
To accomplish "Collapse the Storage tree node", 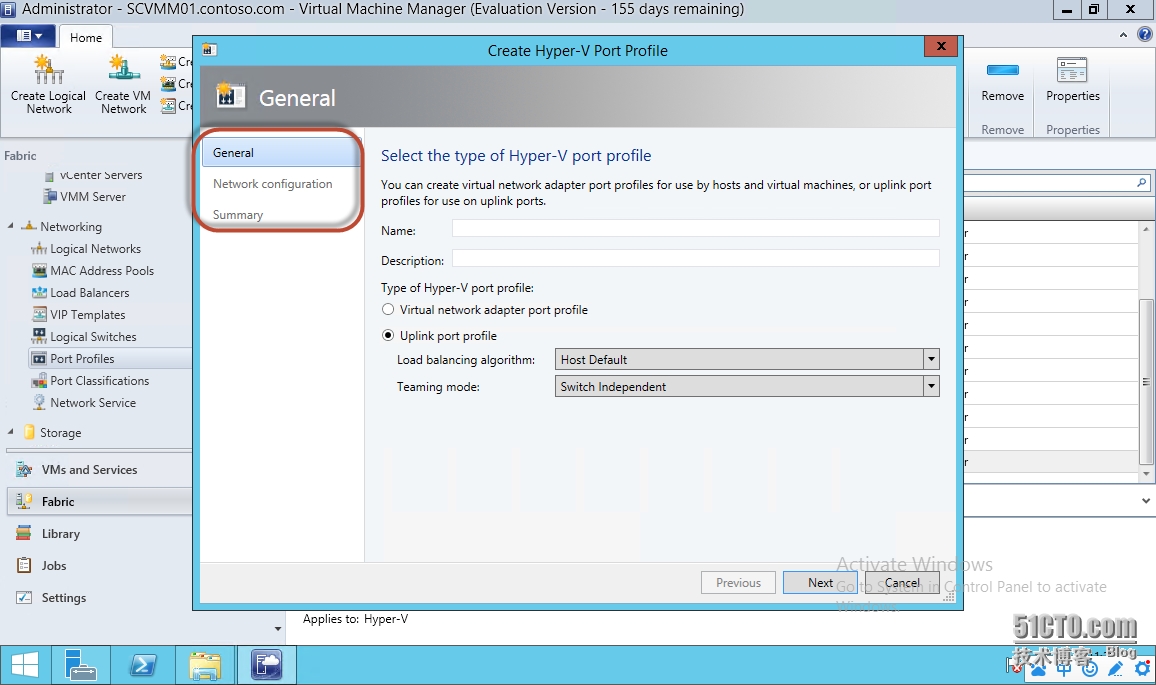I will coord(10,431).
